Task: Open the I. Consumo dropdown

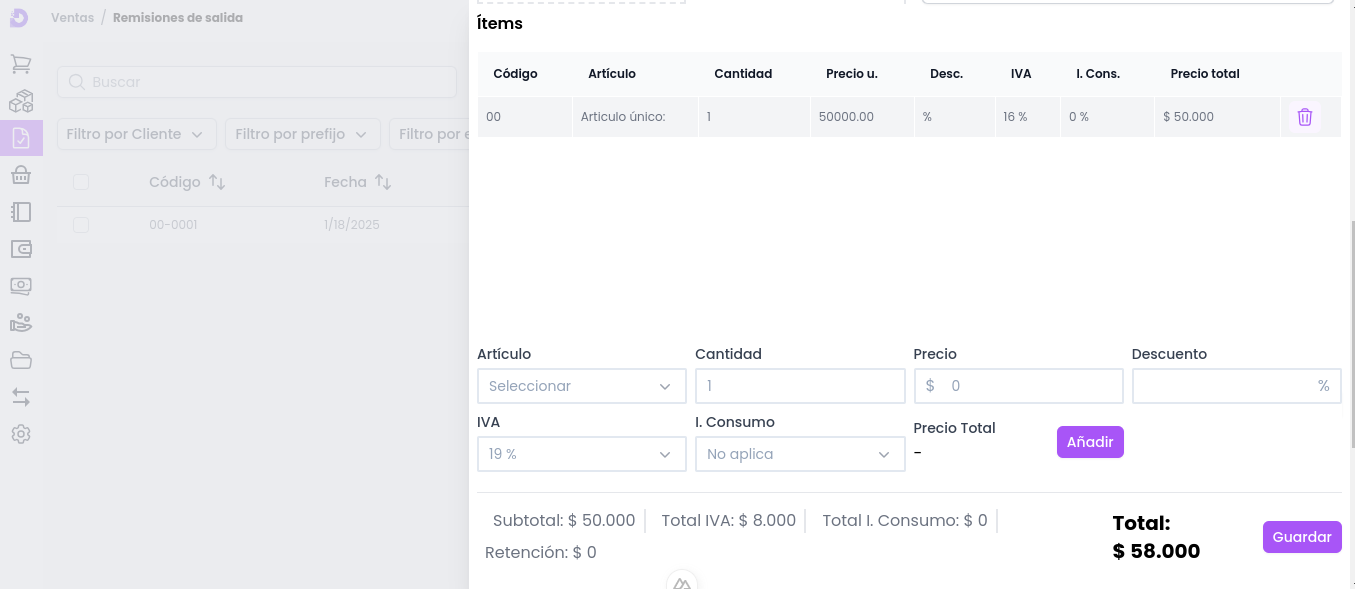Action: click(x=799, y=454)
